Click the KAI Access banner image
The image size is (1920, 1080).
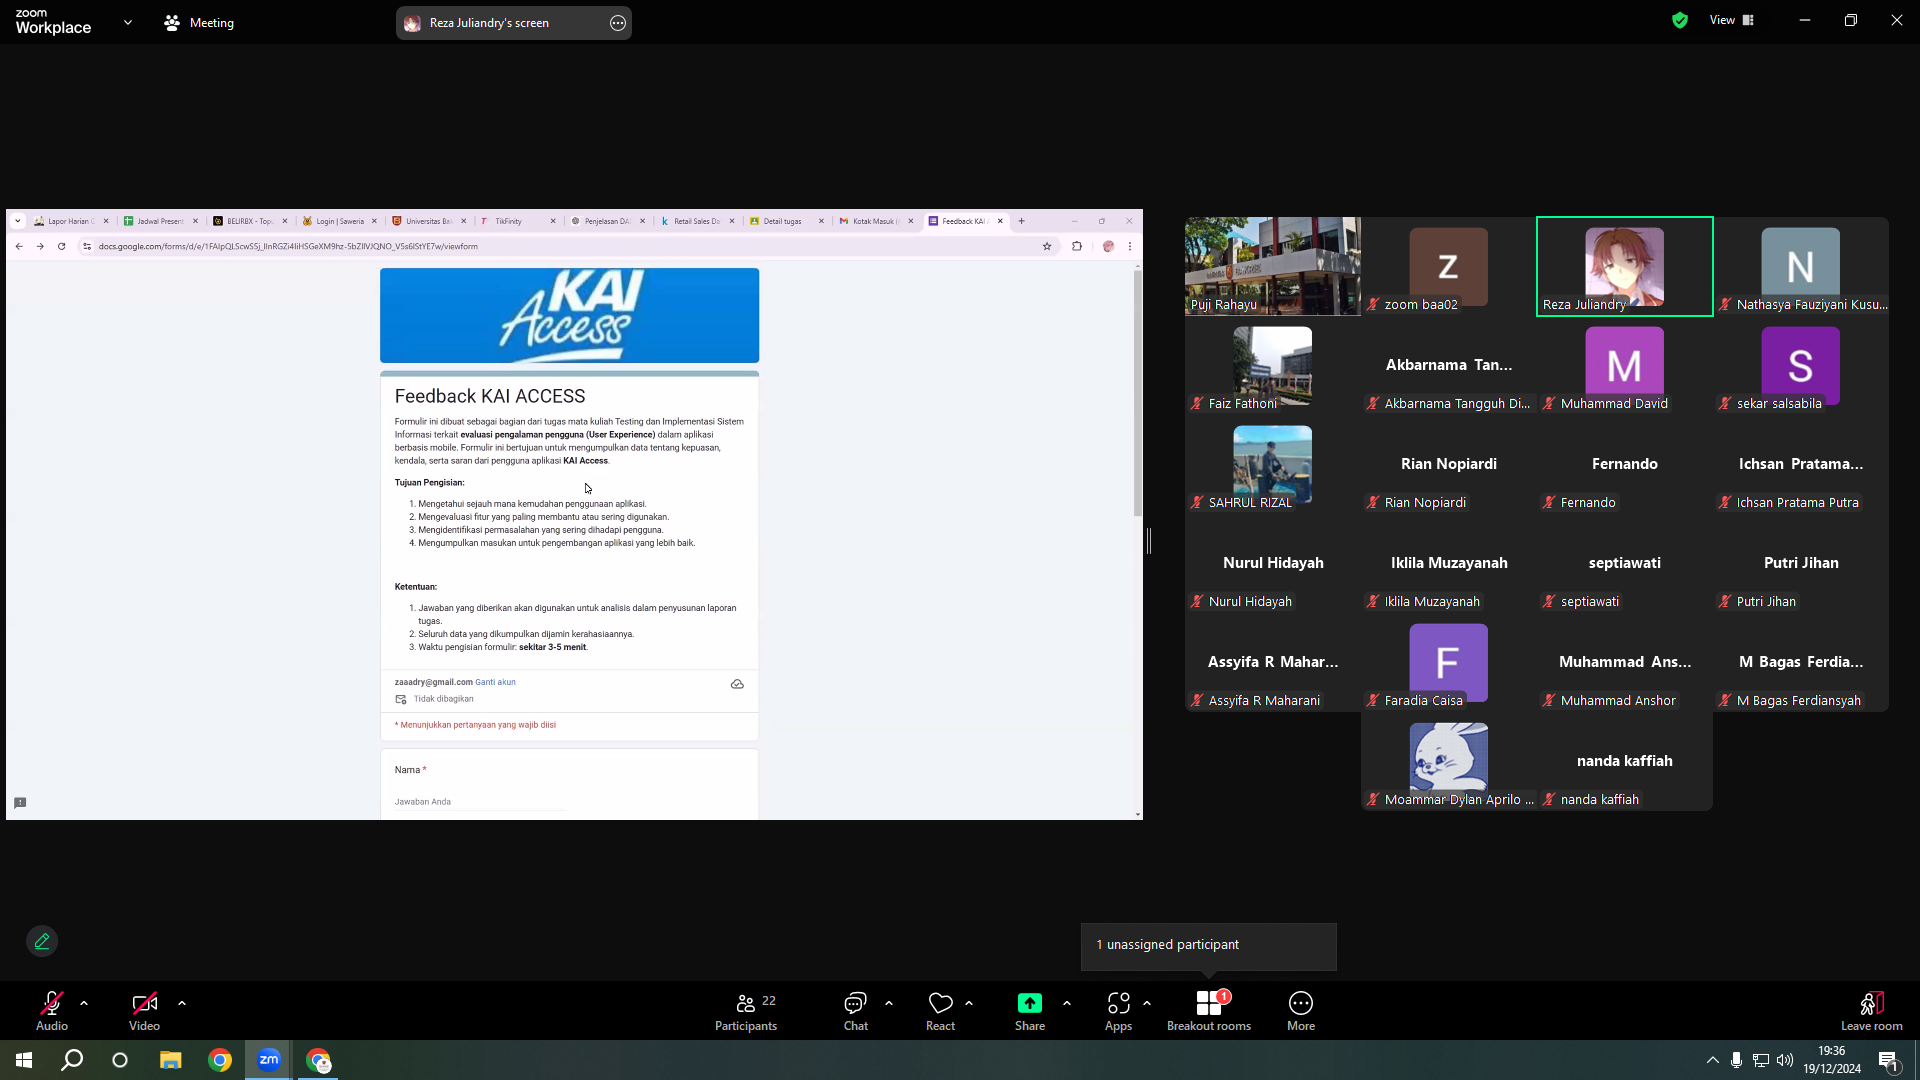[569, 315]
